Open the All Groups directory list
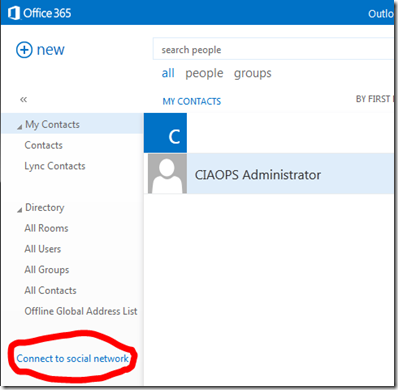The image size is (398, 390). pos(47,270)
